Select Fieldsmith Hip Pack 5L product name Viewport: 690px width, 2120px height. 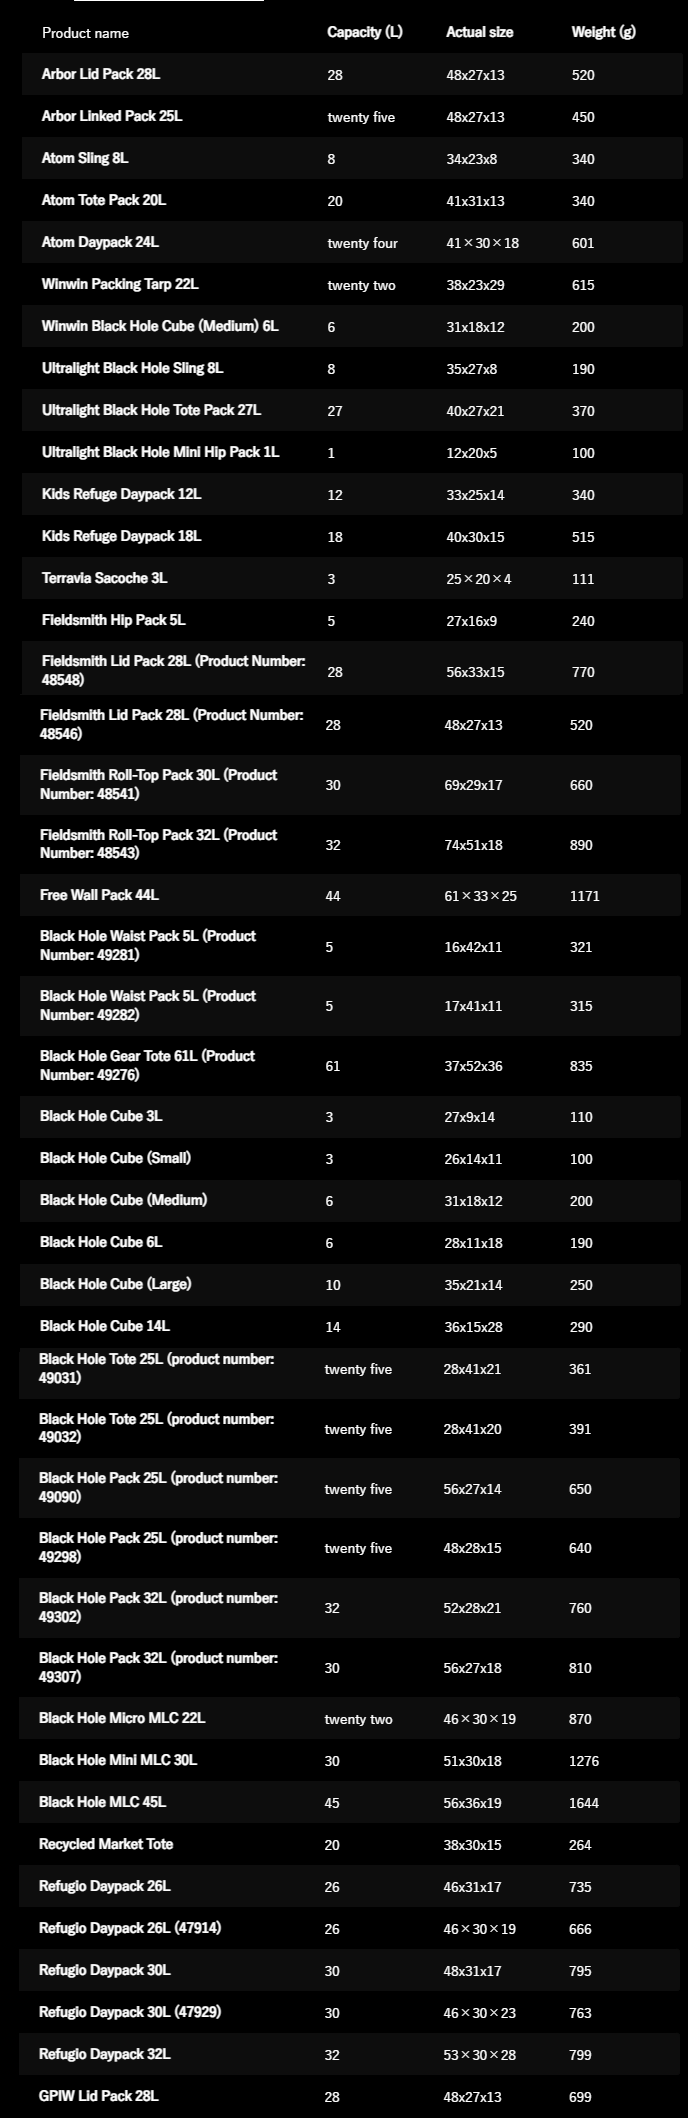(x=113, y=620)
